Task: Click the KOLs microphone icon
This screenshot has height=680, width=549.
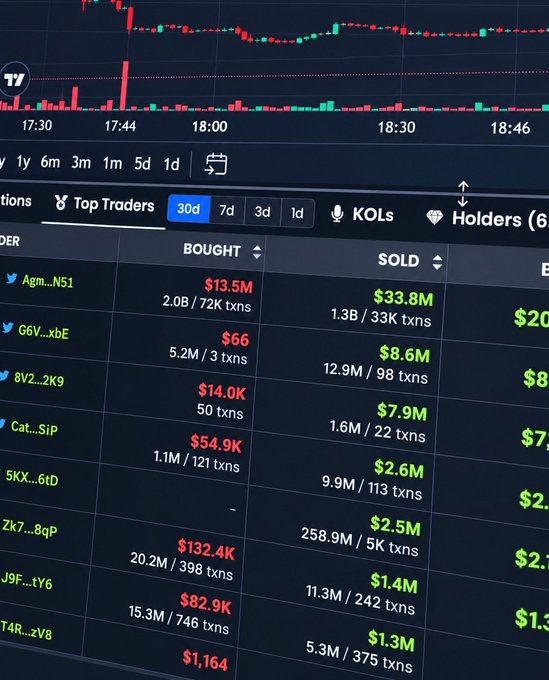Action: (337, 214)
